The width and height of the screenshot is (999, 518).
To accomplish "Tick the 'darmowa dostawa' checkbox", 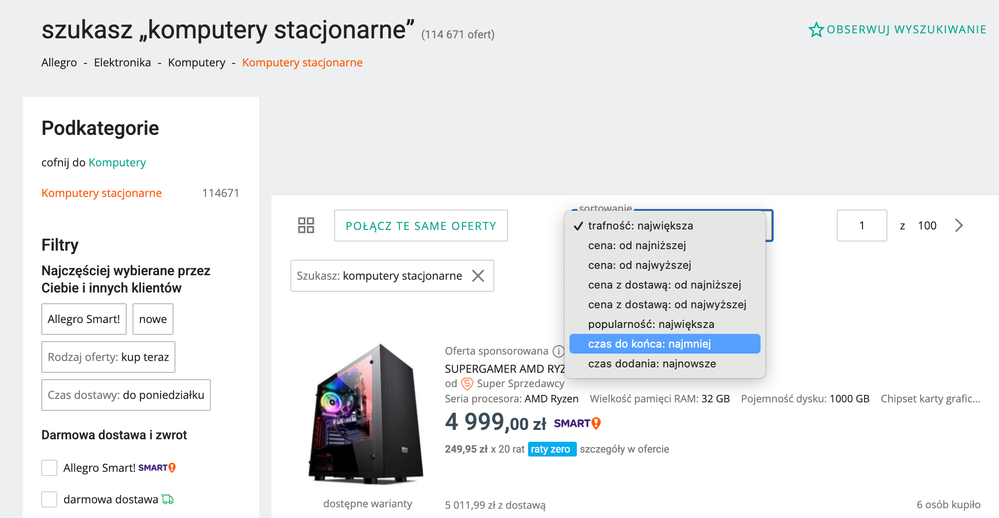I will click(x=49, y=499).
